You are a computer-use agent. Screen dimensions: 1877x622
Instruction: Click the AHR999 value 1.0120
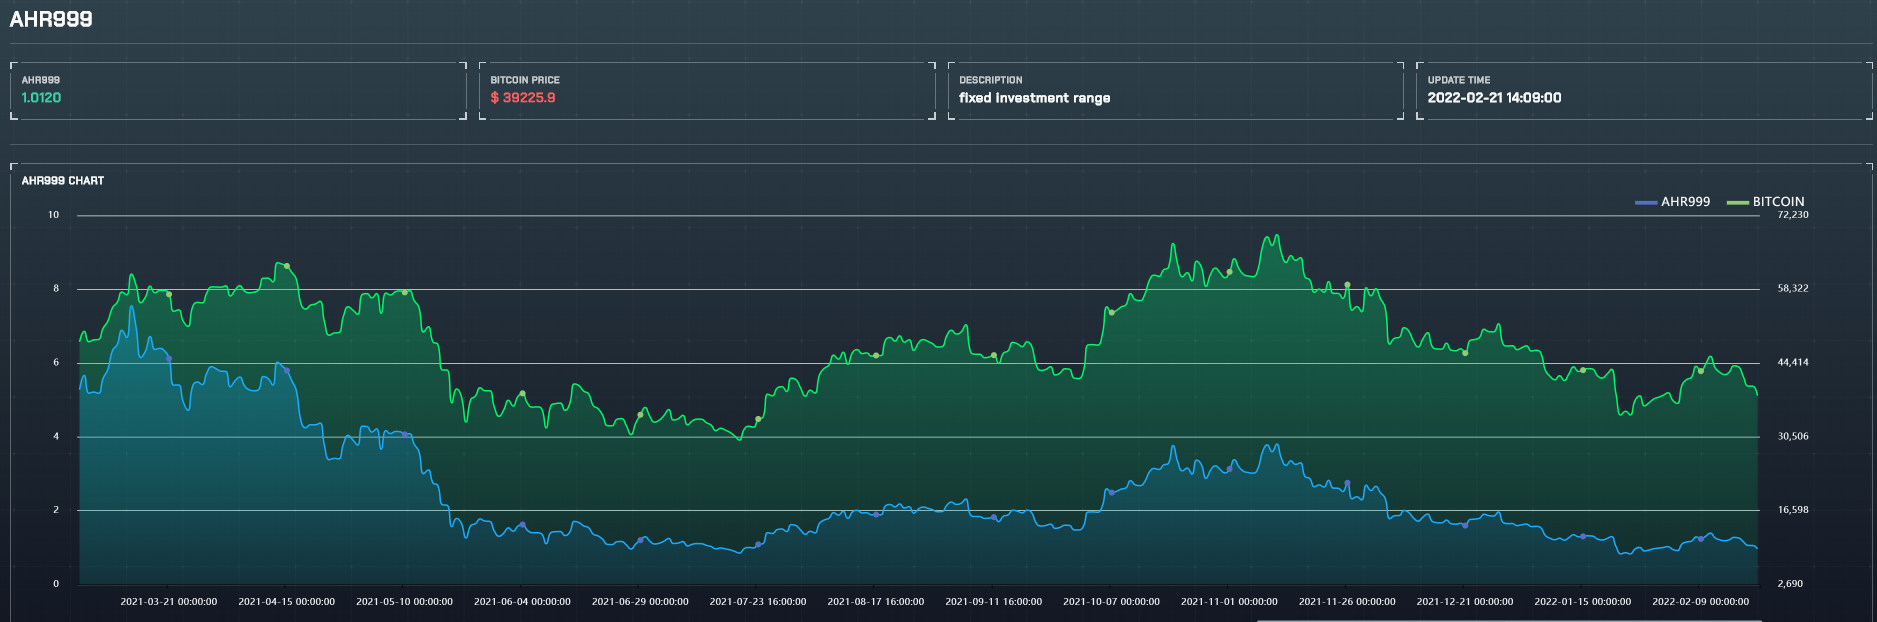41,98
